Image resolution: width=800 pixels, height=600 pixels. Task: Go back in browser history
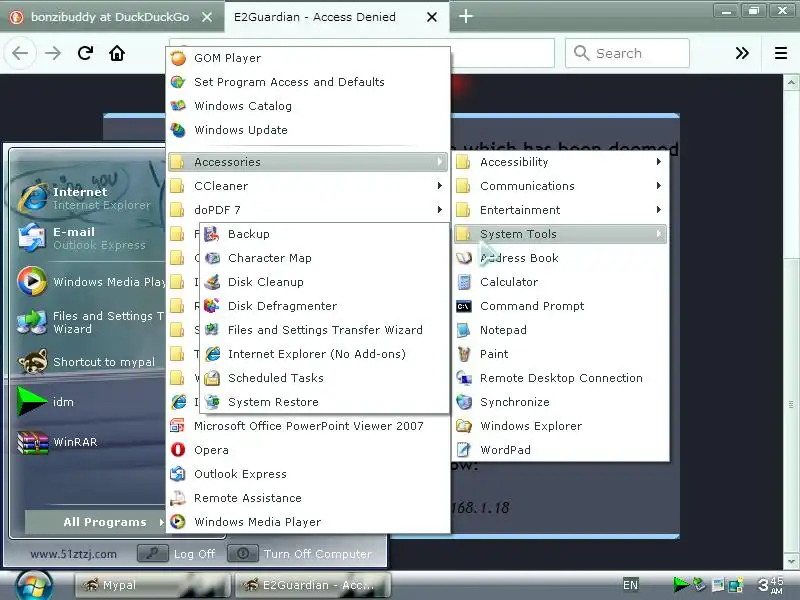point(20,53)
